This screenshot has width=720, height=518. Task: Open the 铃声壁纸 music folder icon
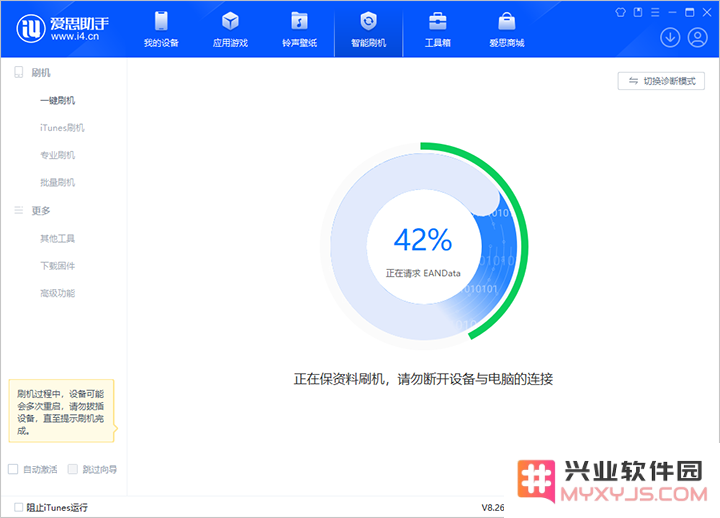click(x=299, y=21)
